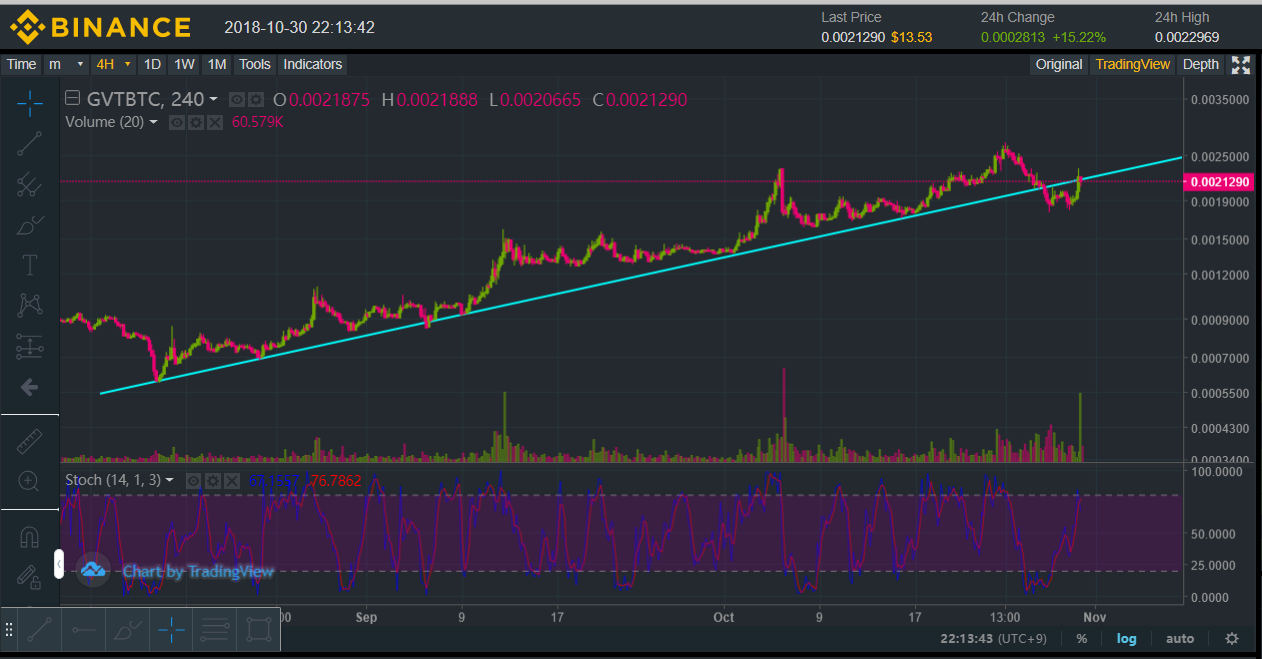
Task: Click the zoom in magnifier tool
Action: point(30,481)
